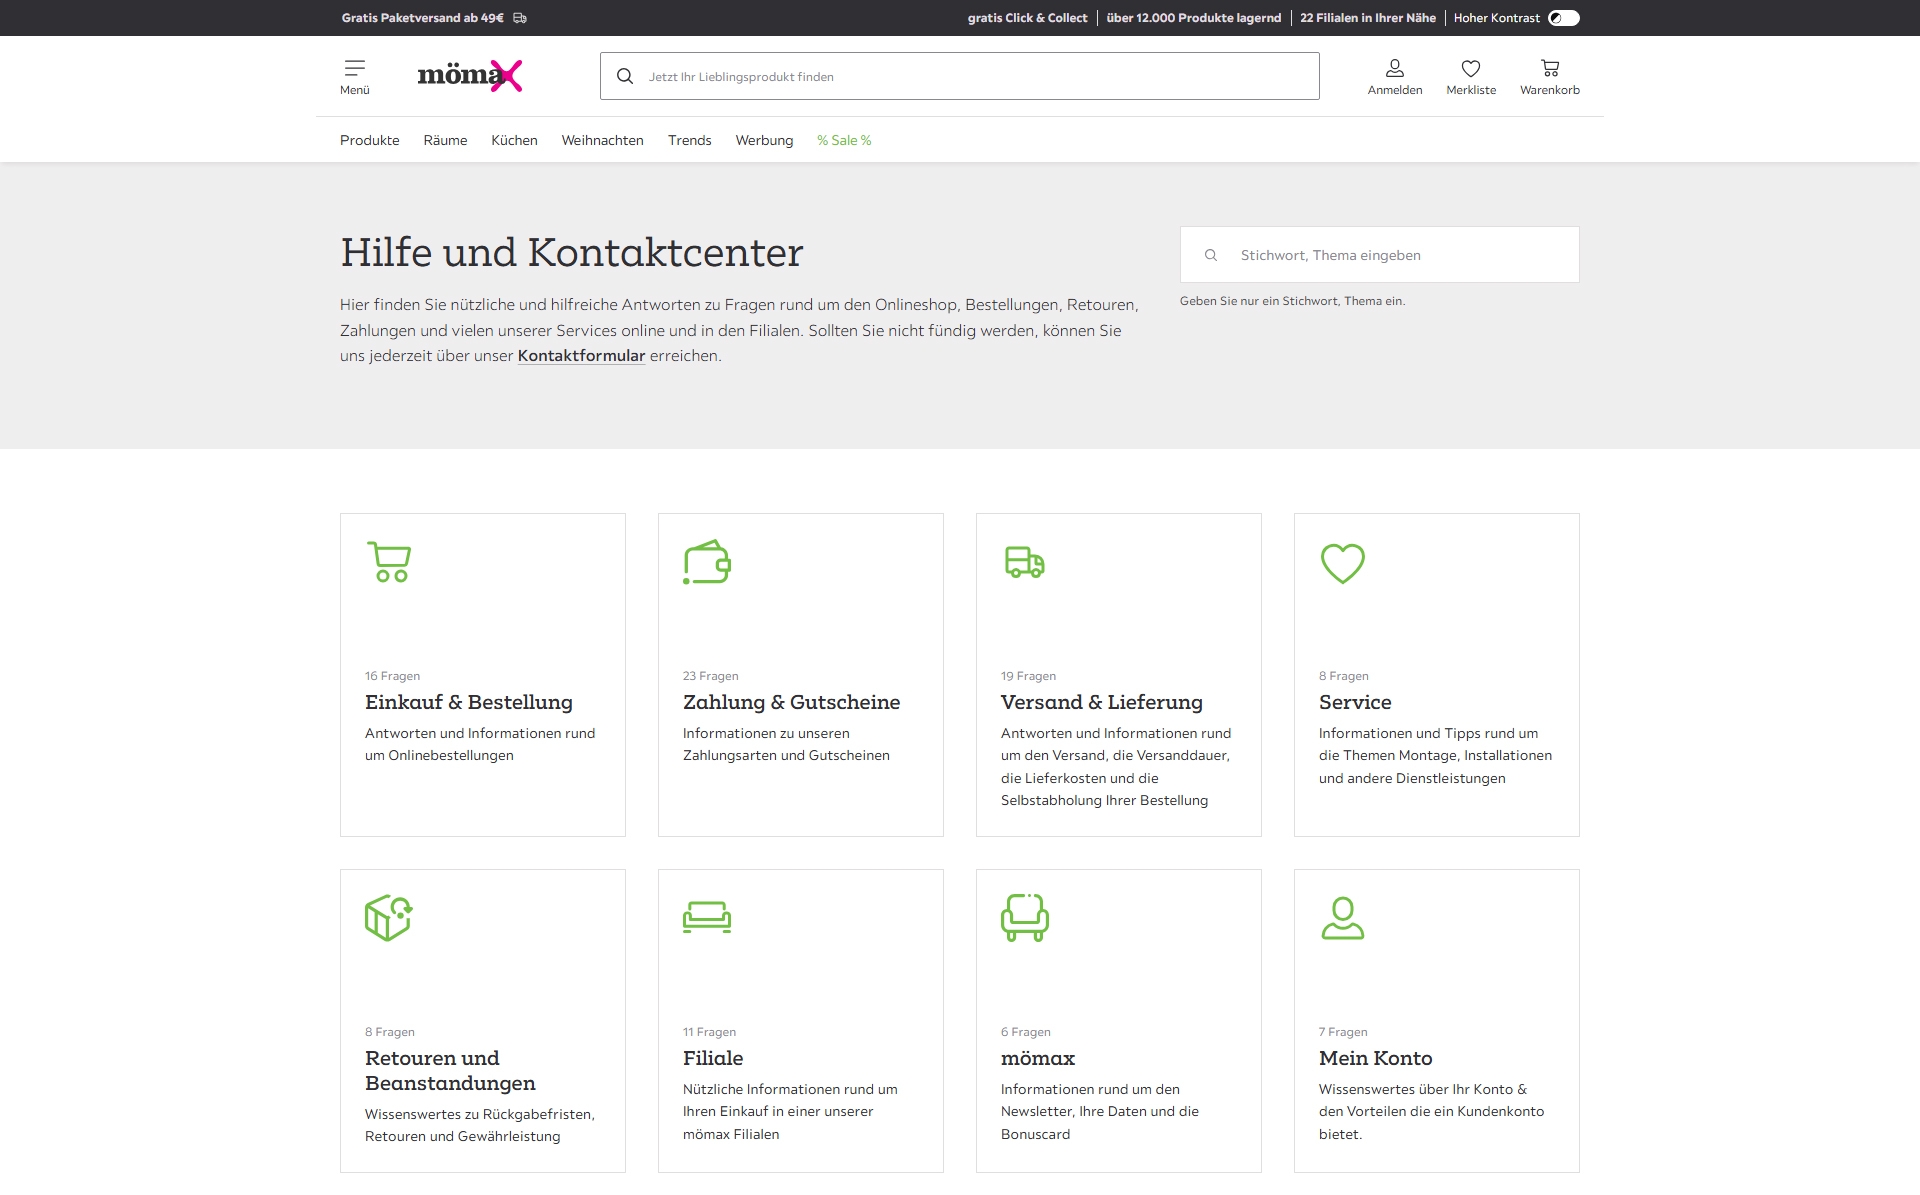
Task: Click the Hoher Kontrast label
Action: pos(1497,18)
